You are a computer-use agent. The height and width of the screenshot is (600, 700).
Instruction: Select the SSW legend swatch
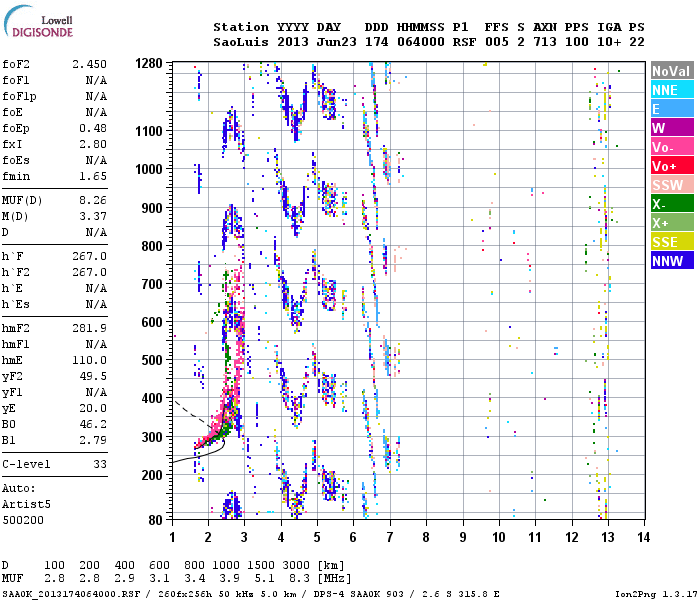(x=672, y=185)
